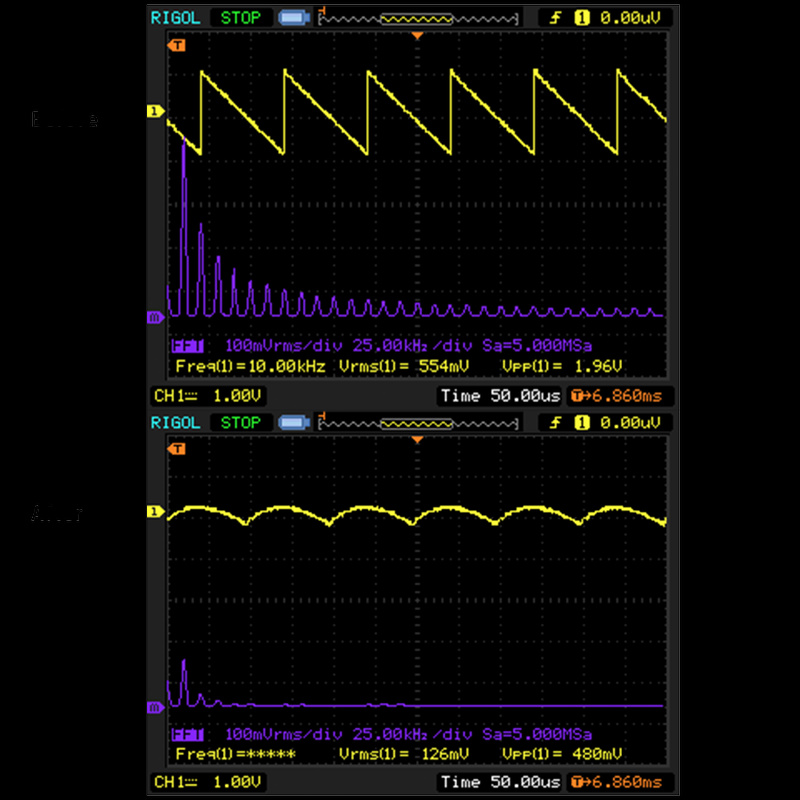Click the orange T marker on the upper graph

click(x=177, y=45)
